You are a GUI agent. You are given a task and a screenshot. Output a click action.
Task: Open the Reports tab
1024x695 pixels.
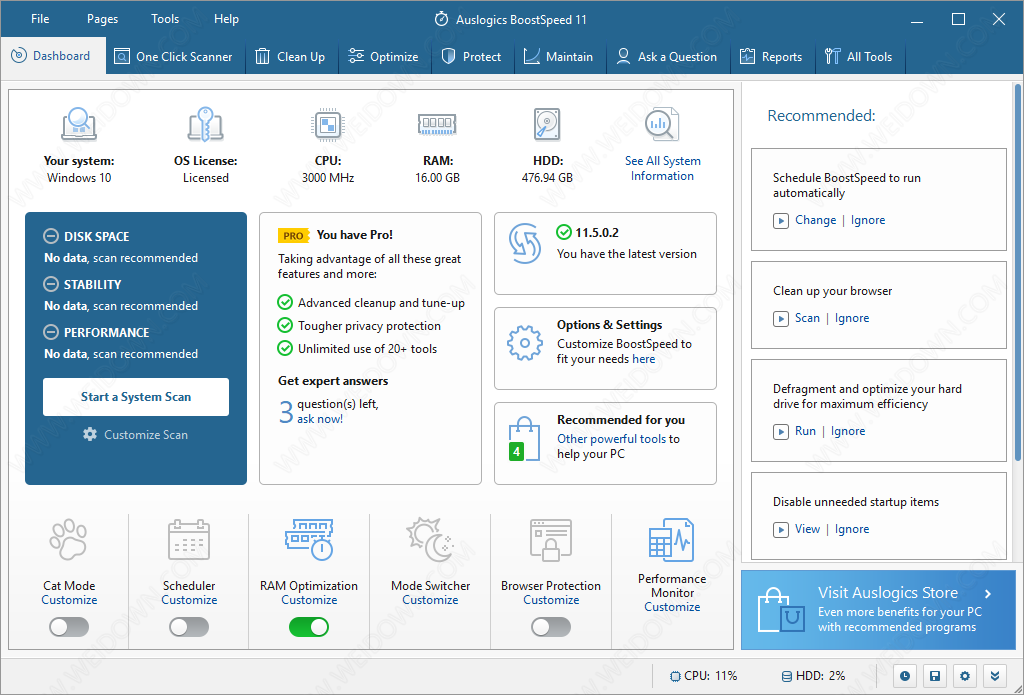coord(772,57)
